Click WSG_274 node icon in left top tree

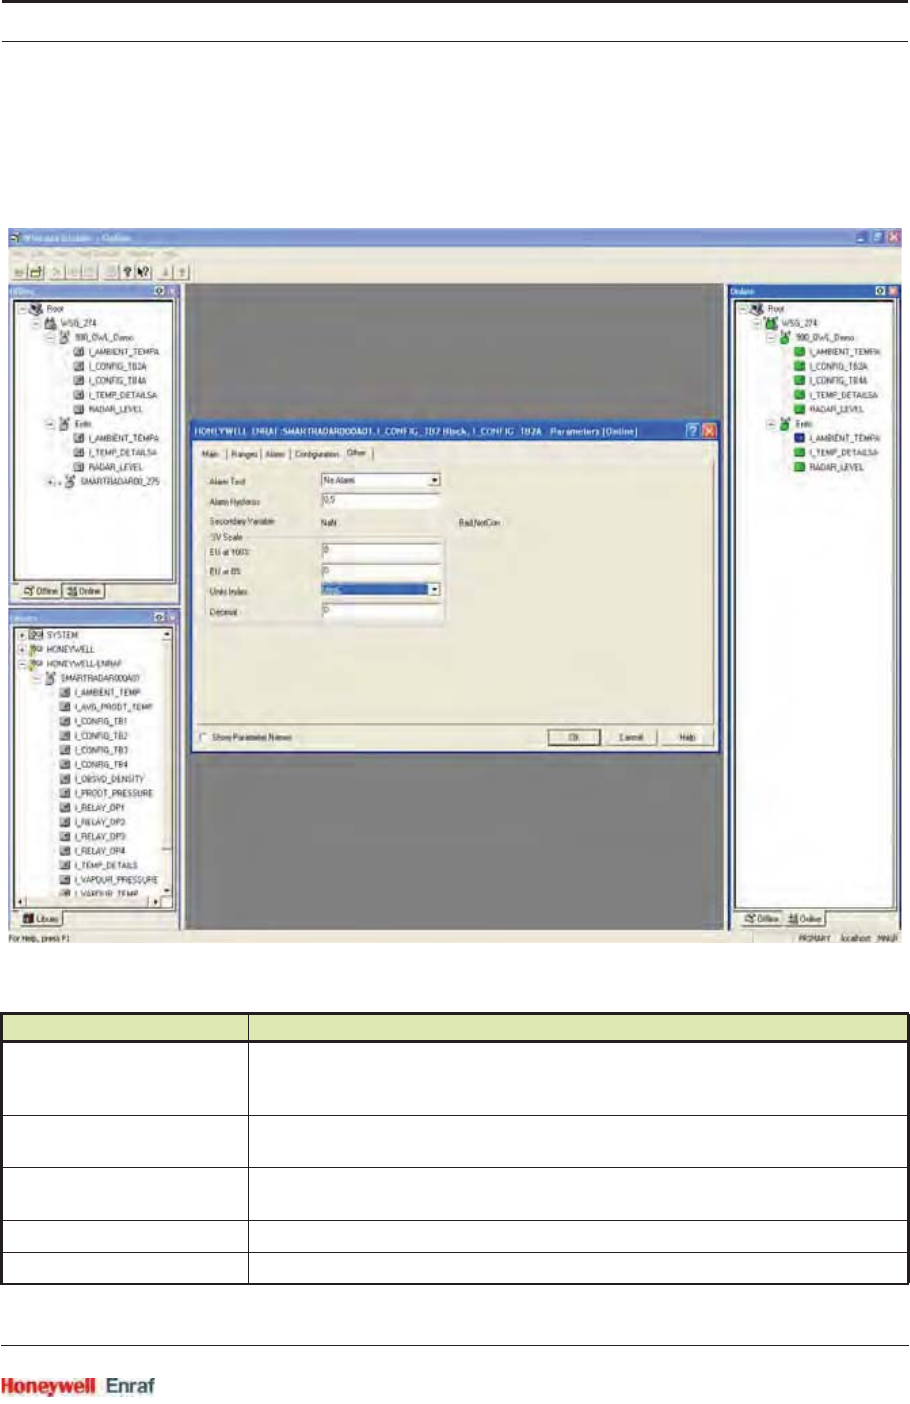[50, 323]
